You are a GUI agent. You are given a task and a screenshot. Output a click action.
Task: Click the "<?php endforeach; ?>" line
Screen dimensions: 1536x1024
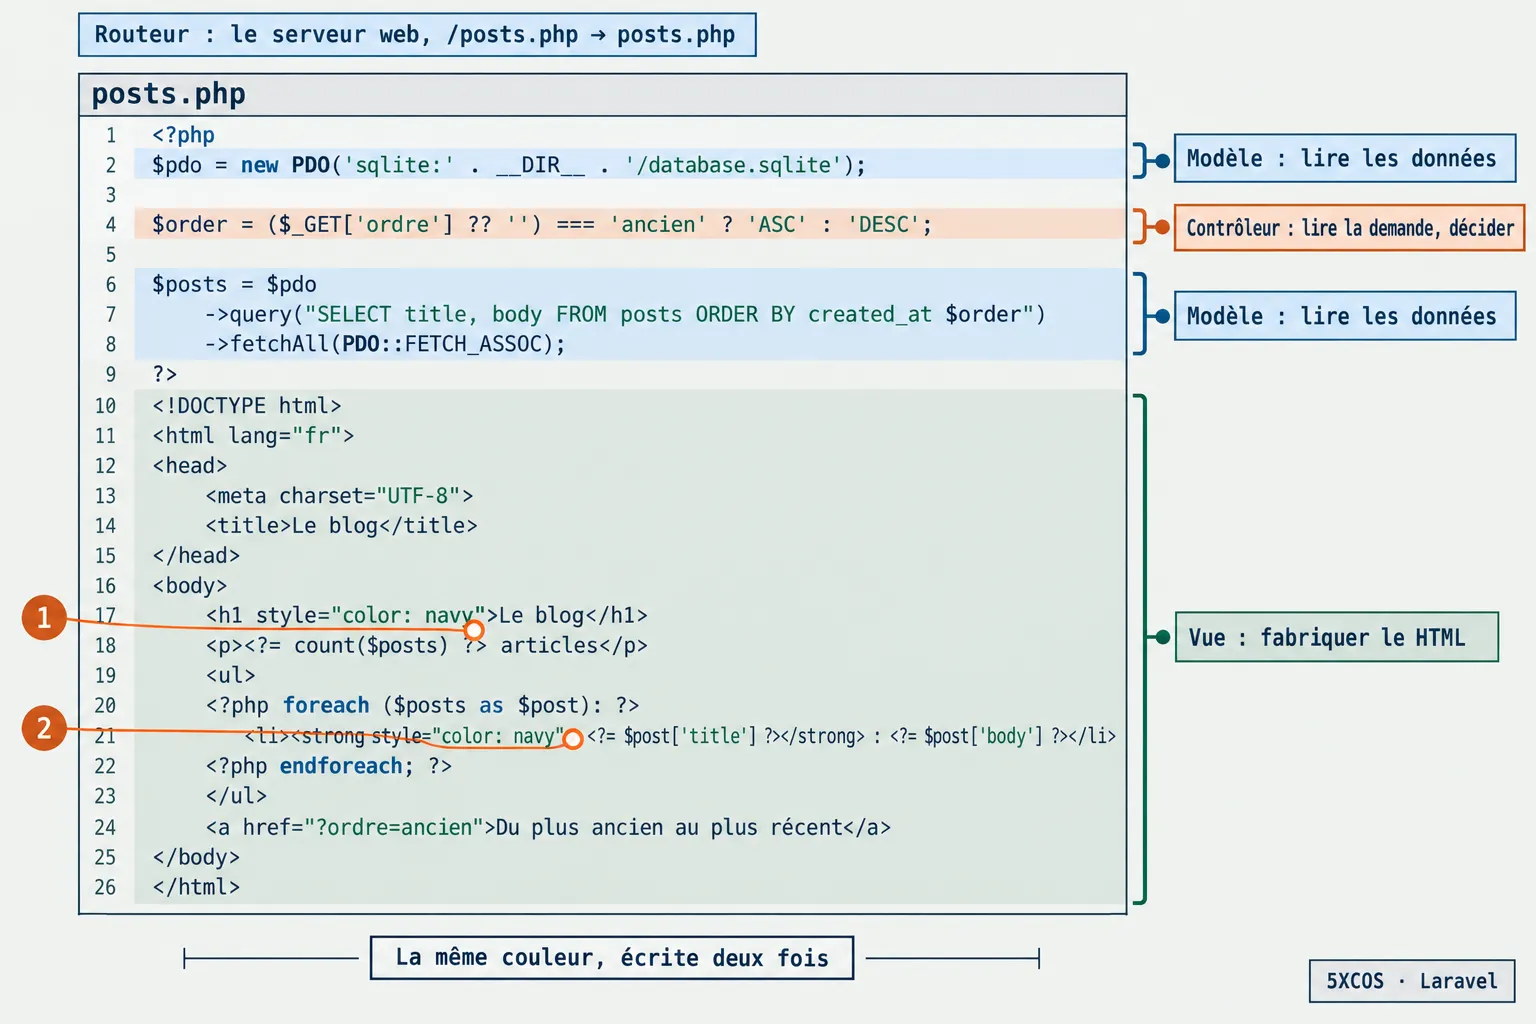pyautogui.click(x=328, y=767)
